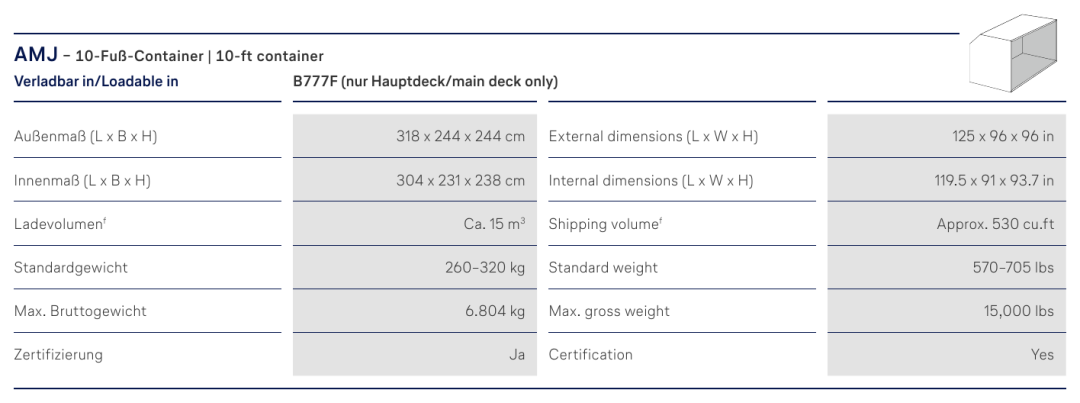Click the Ladevolumen row label
Viewport: 1080px width, 403px height.
(x=60, y=224)
